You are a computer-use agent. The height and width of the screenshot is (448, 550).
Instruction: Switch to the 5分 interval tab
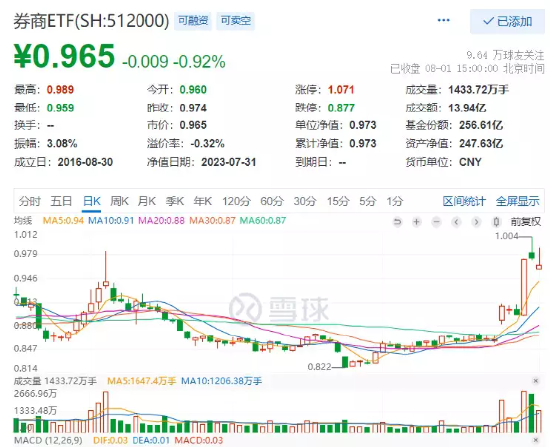tap(367, 201)
